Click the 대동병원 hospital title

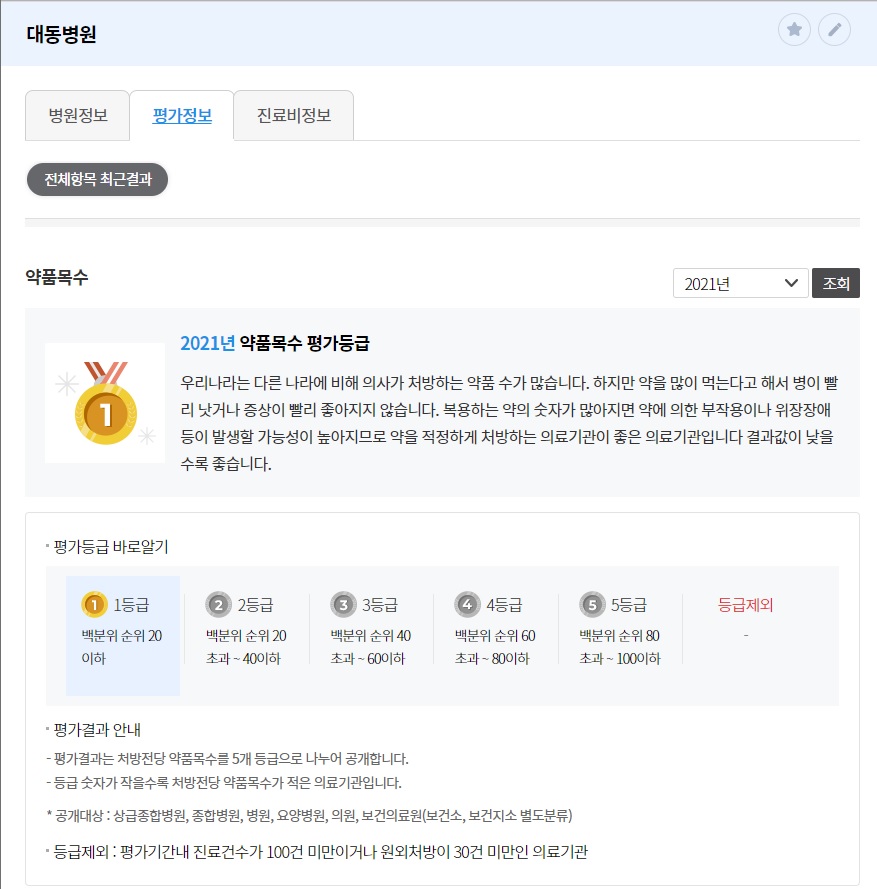point(61,33)
